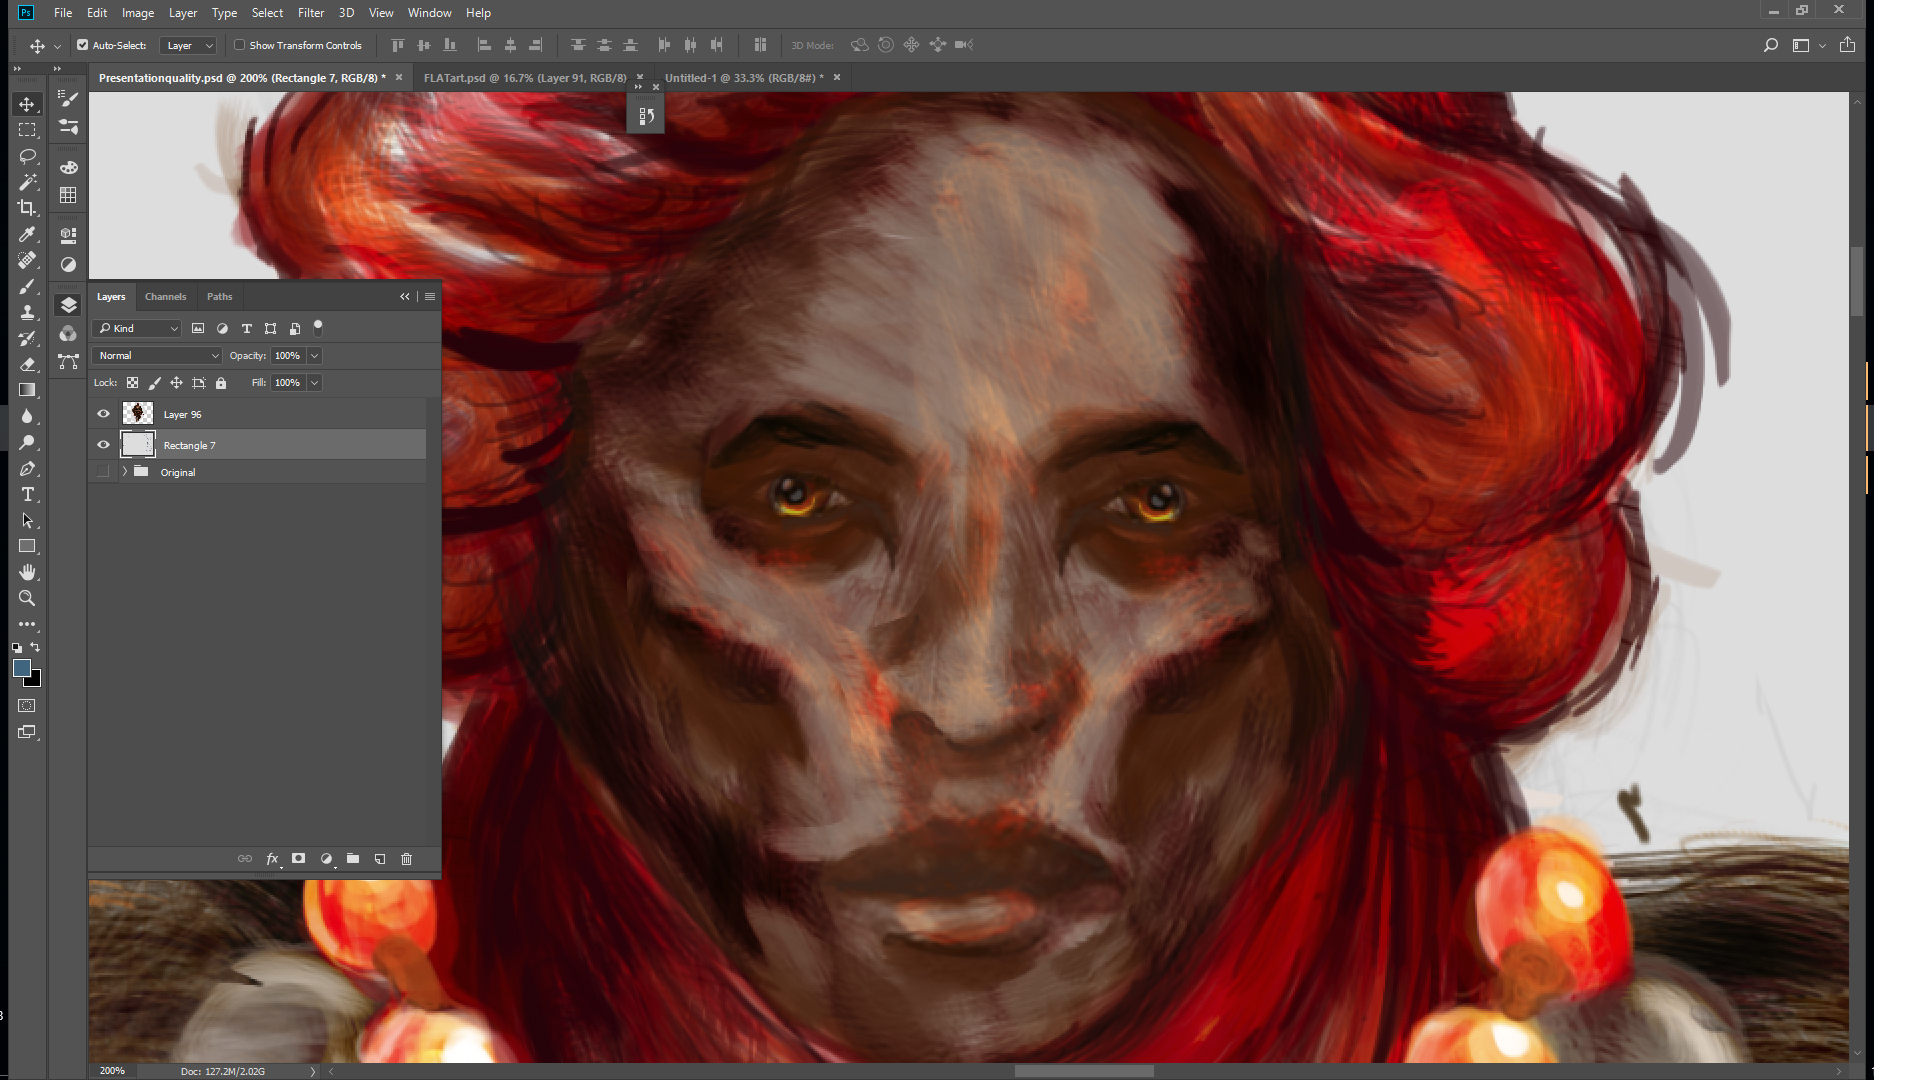1920x1080 pixels.
Task: Add a layer mask using panel icon
Action: (298, 859)
